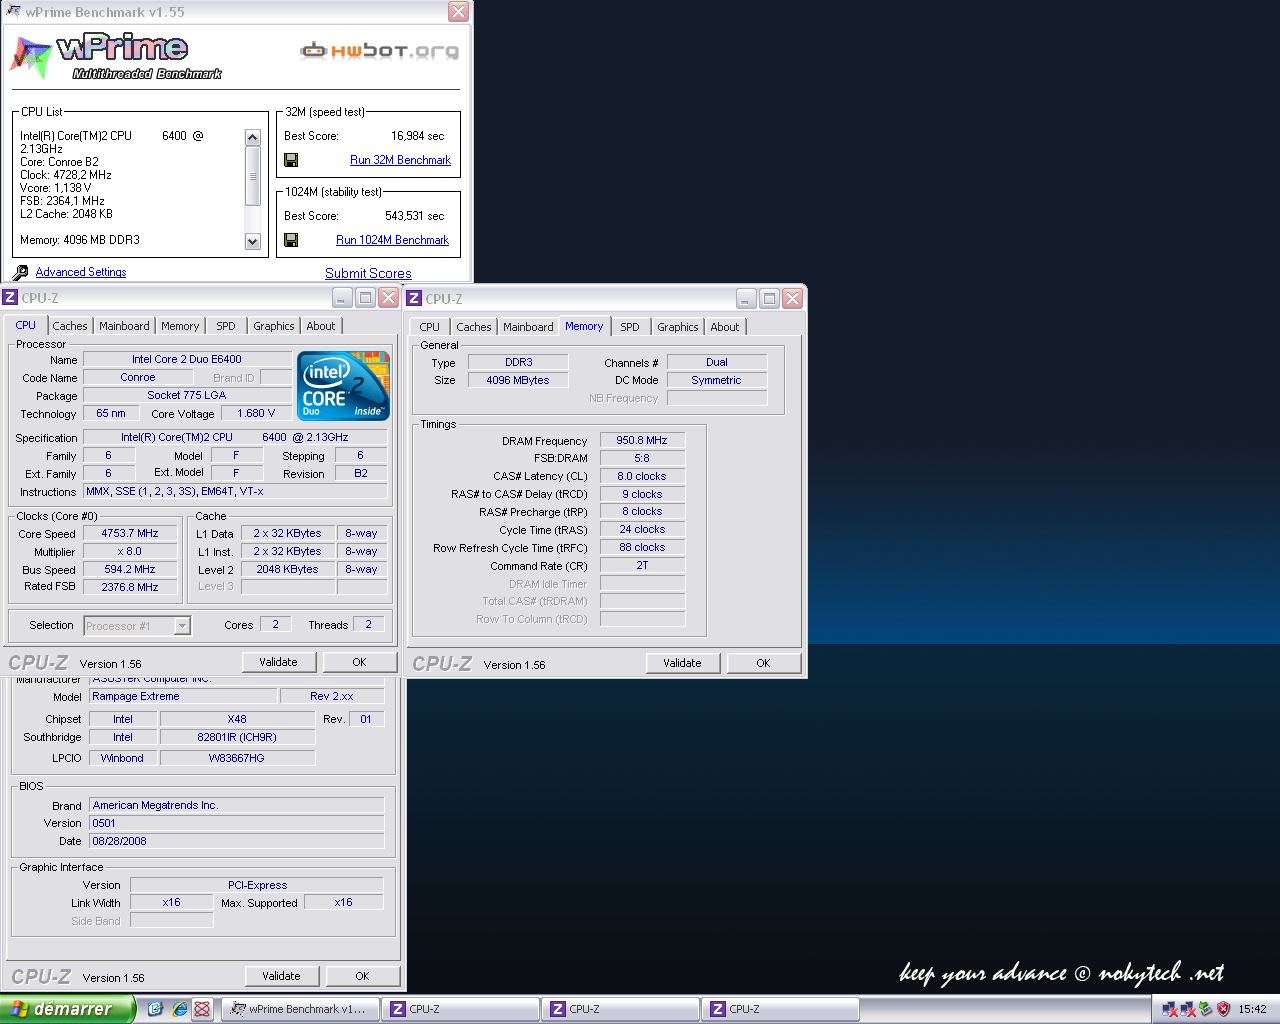
Task: Select Caches tab in the right CPU-Z window
Action: pyautogui.click(x=474, y=327)
